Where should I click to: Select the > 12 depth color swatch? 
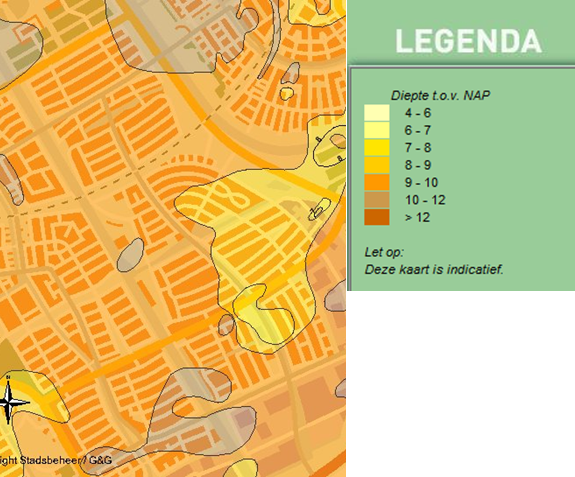[377, 217]
